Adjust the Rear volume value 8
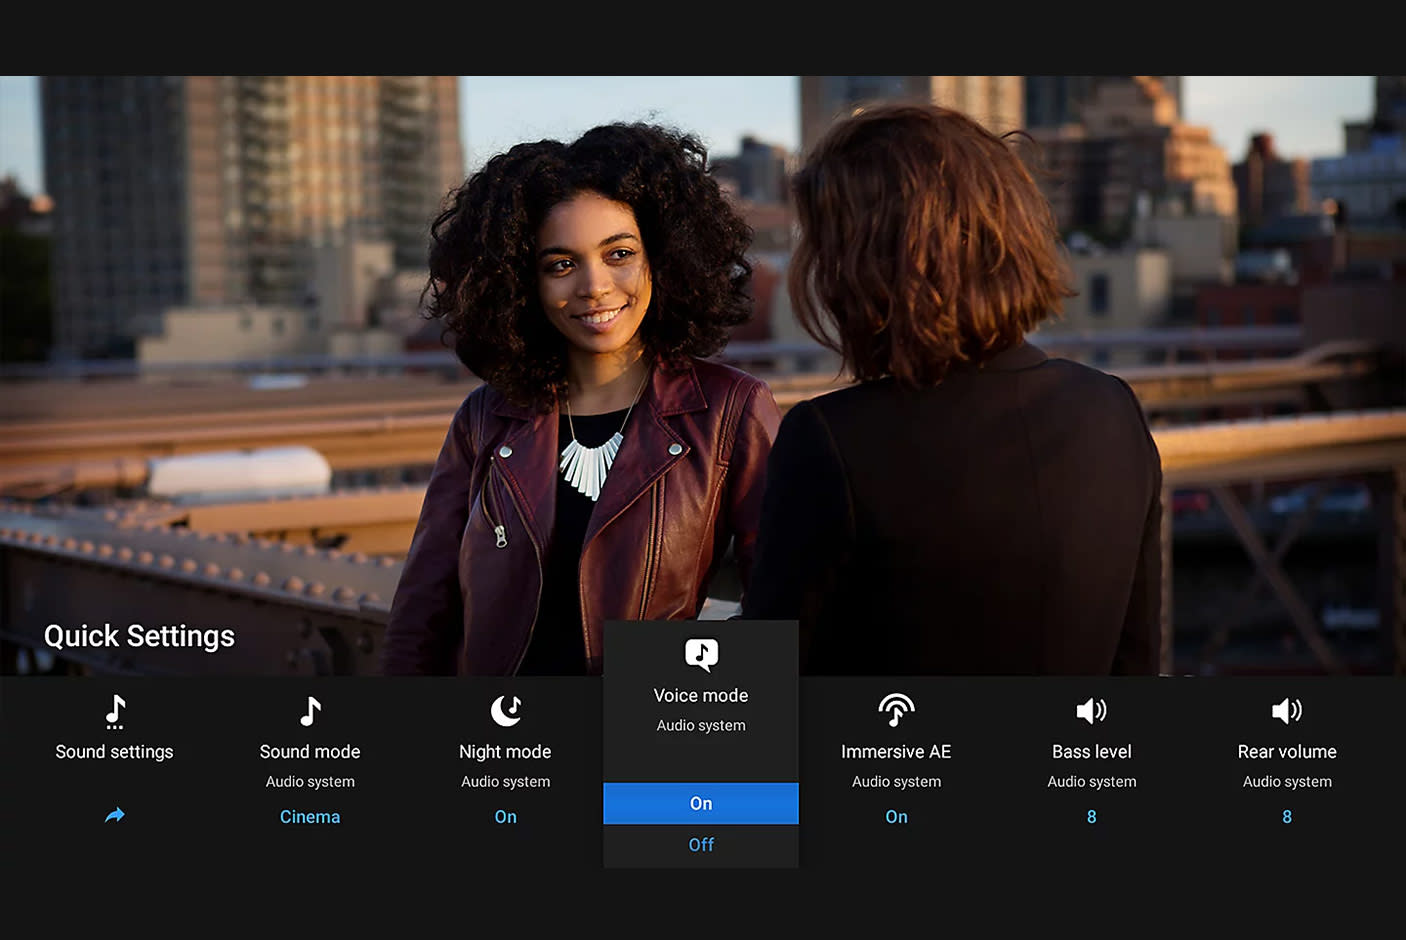This screenshot has height=940, width=1406. tap(1287, 817)
